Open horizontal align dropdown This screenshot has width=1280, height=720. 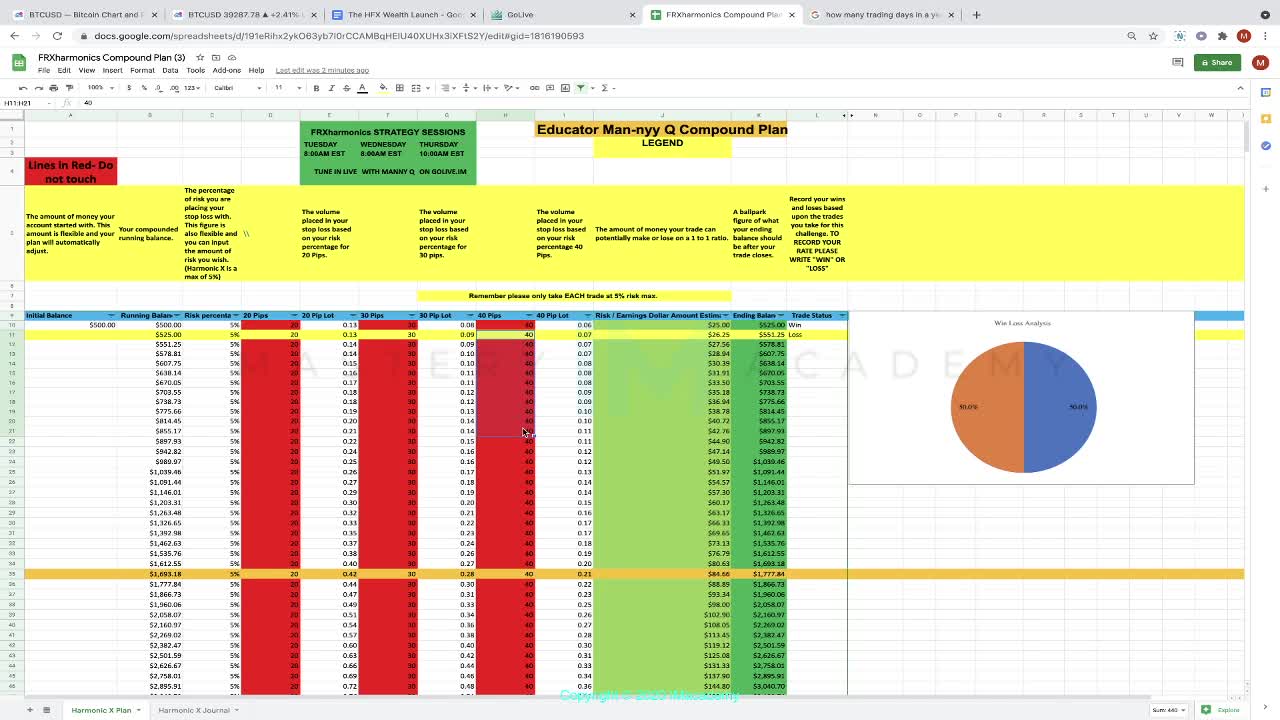pyautogui.click(x=449, y=88)
